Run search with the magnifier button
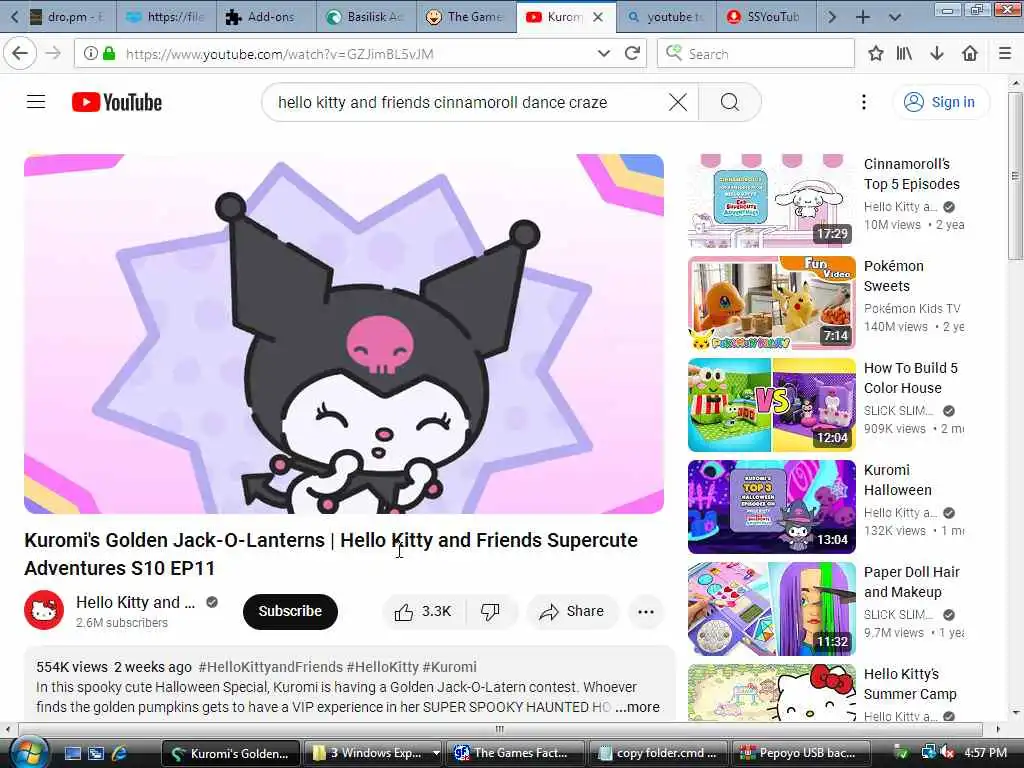The width and height of the screenshot is (1024, 768). (x=729, y=103)
